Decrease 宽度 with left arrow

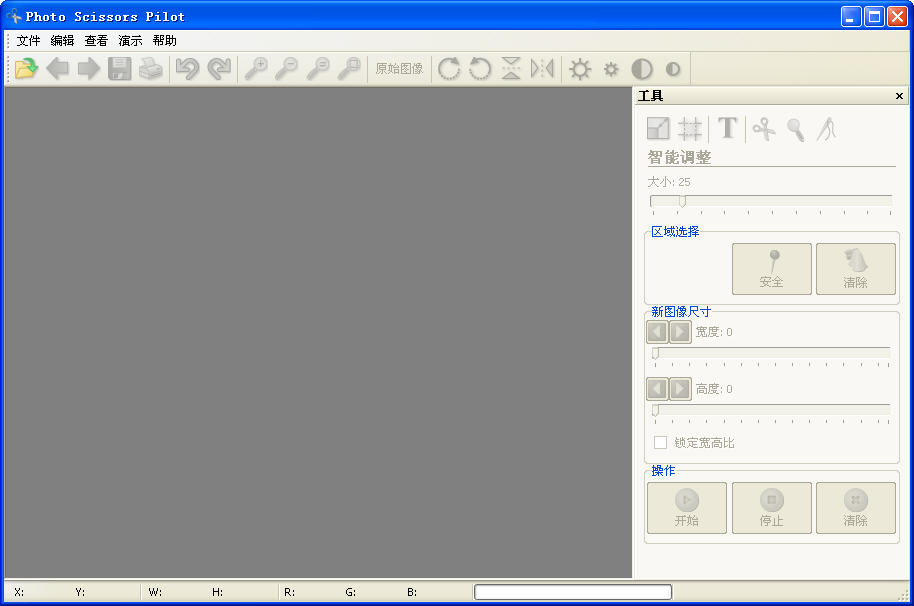658,332
